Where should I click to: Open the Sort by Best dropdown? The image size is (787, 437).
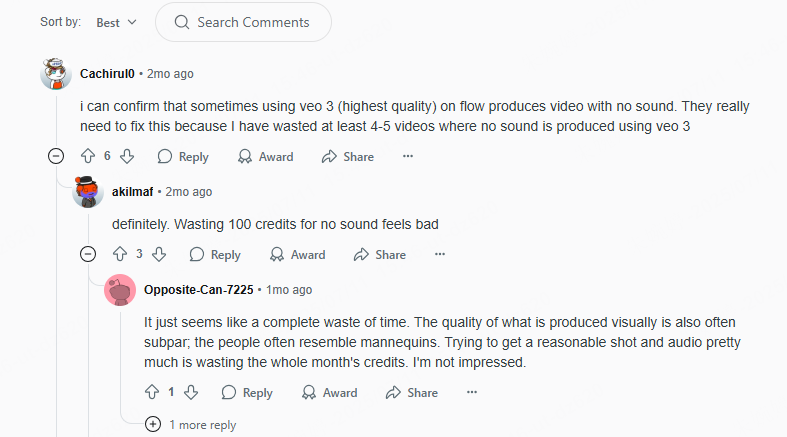point(117,22)
